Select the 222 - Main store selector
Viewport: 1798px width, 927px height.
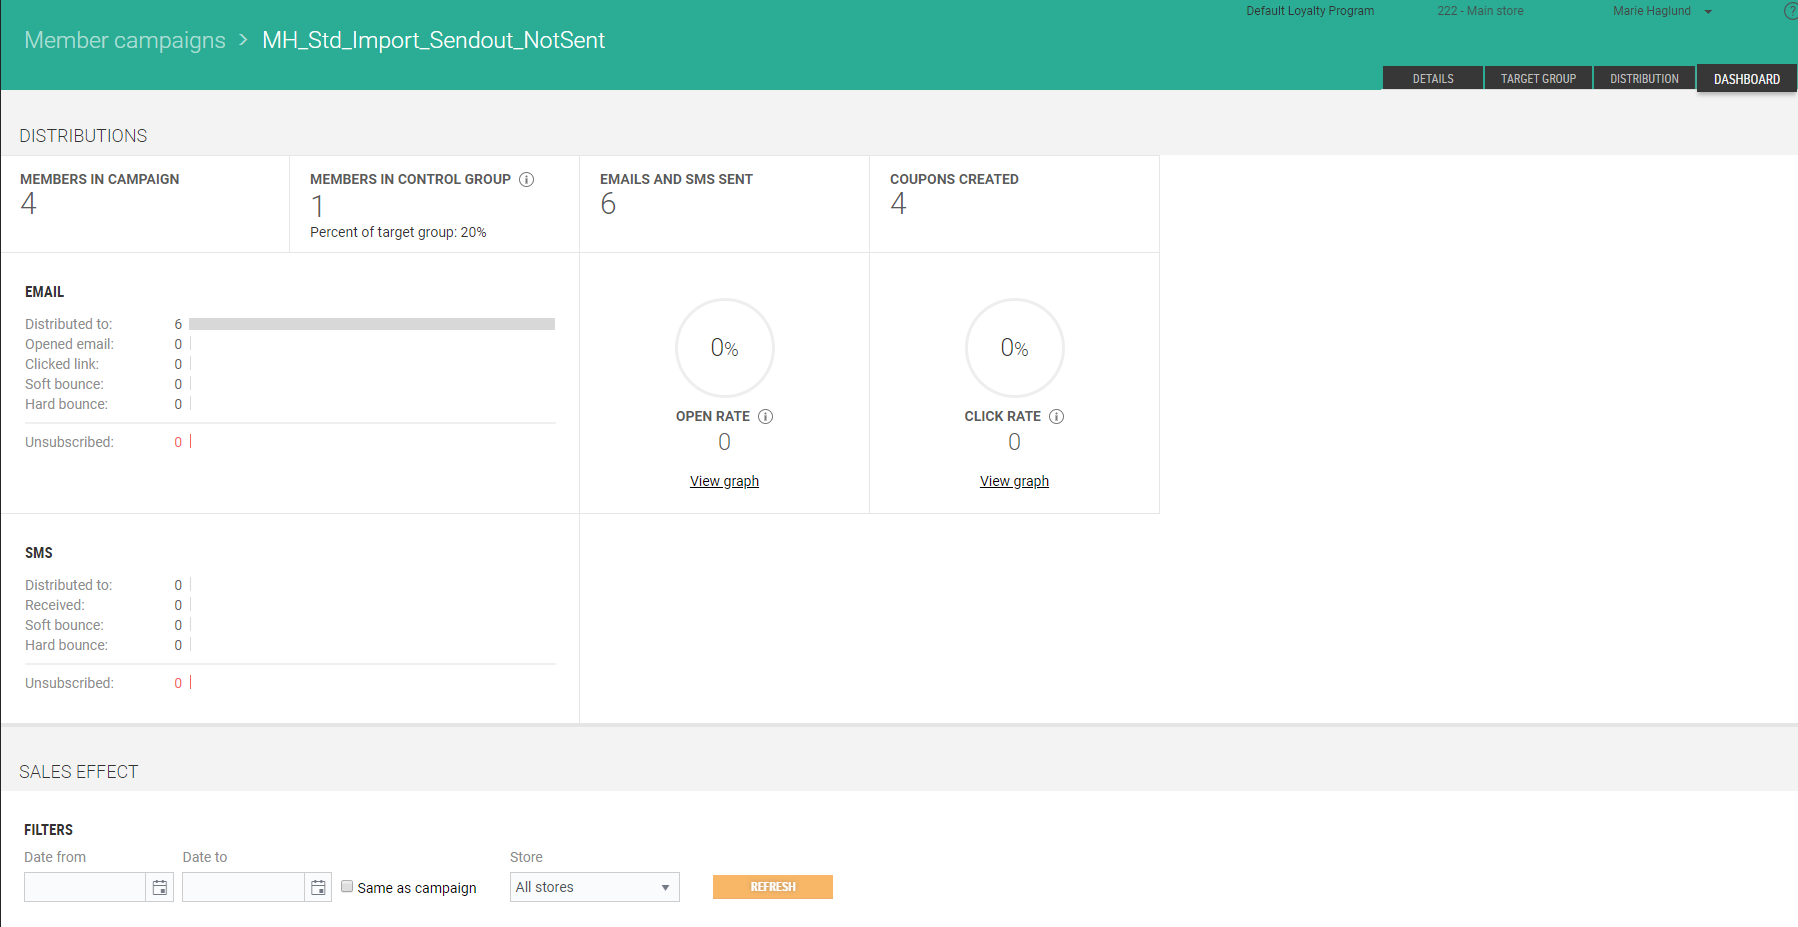(x=1480, y=11)
